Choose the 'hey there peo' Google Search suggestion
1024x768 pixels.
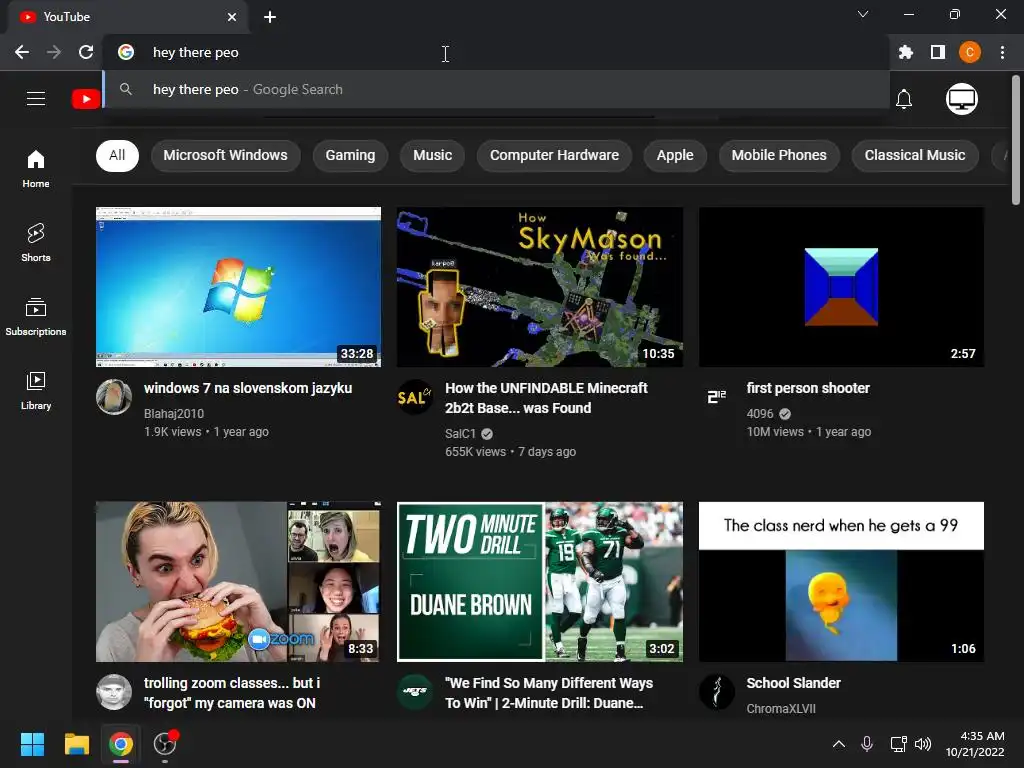click(496, 89)
